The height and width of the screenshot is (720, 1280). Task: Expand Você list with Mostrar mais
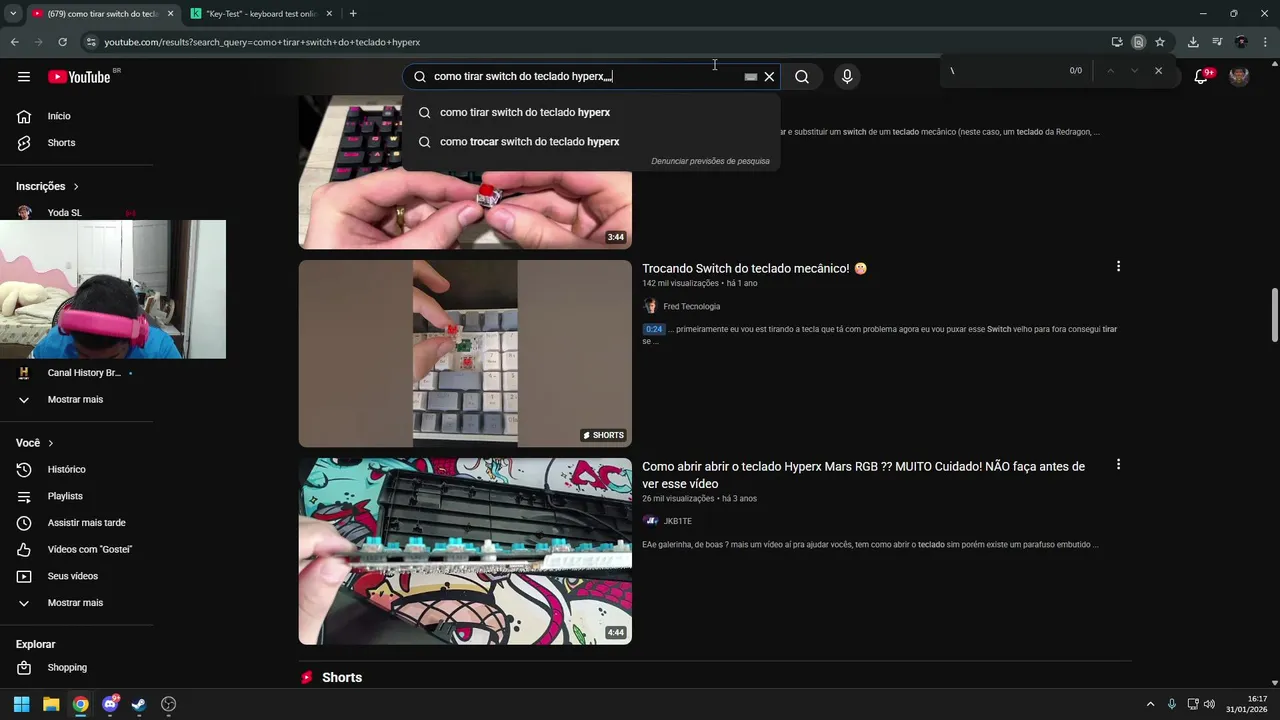click(76, 603)
